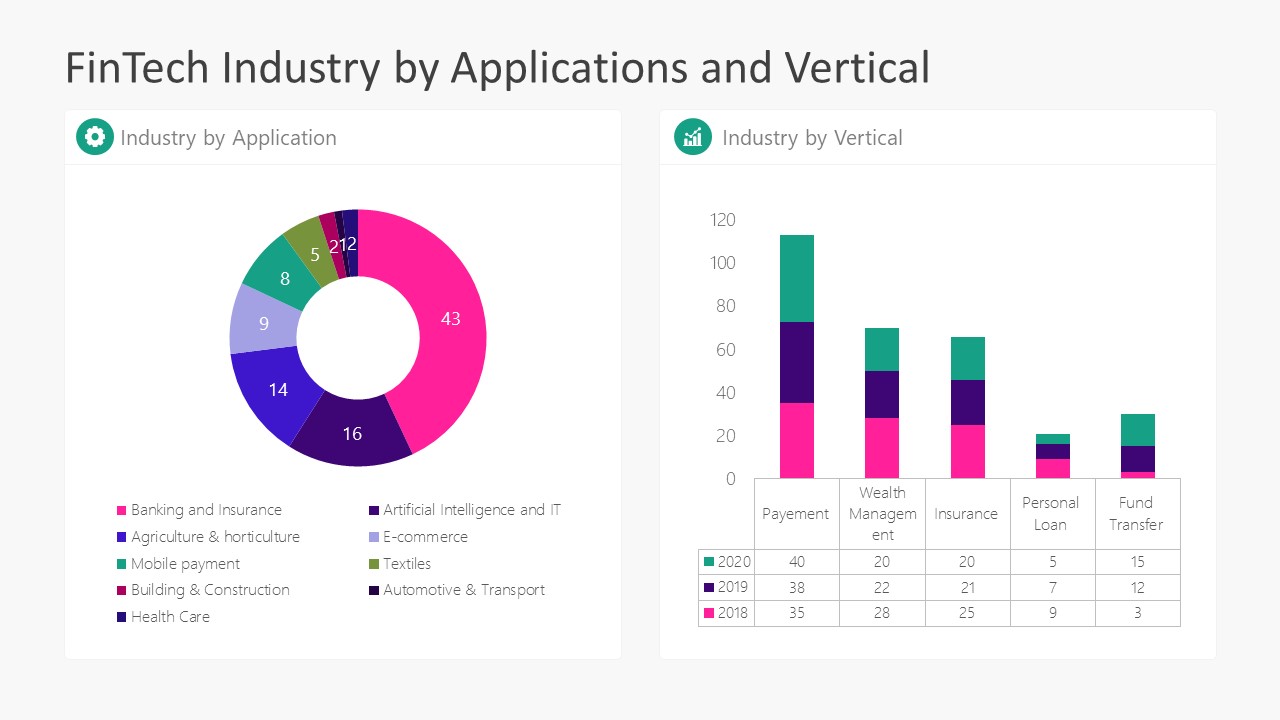Click the gear icon beside Industry by Application
The image size is (1280, 720).
pos(94,137)
